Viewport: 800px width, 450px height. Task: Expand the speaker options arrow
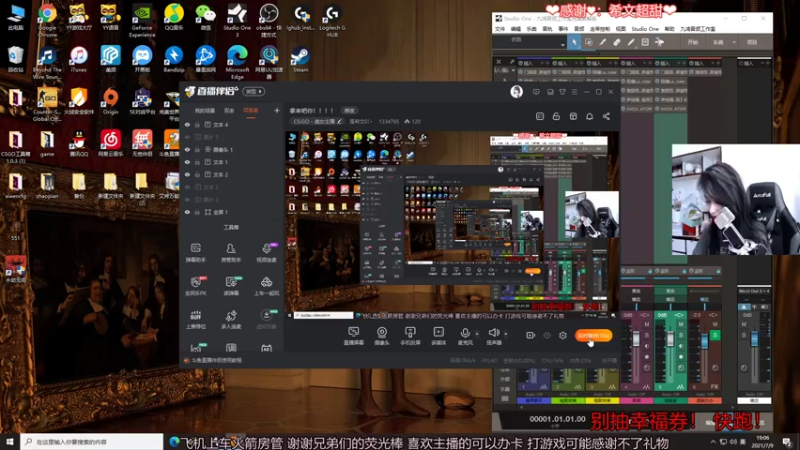pyautogui.click(x=506, y=334)
